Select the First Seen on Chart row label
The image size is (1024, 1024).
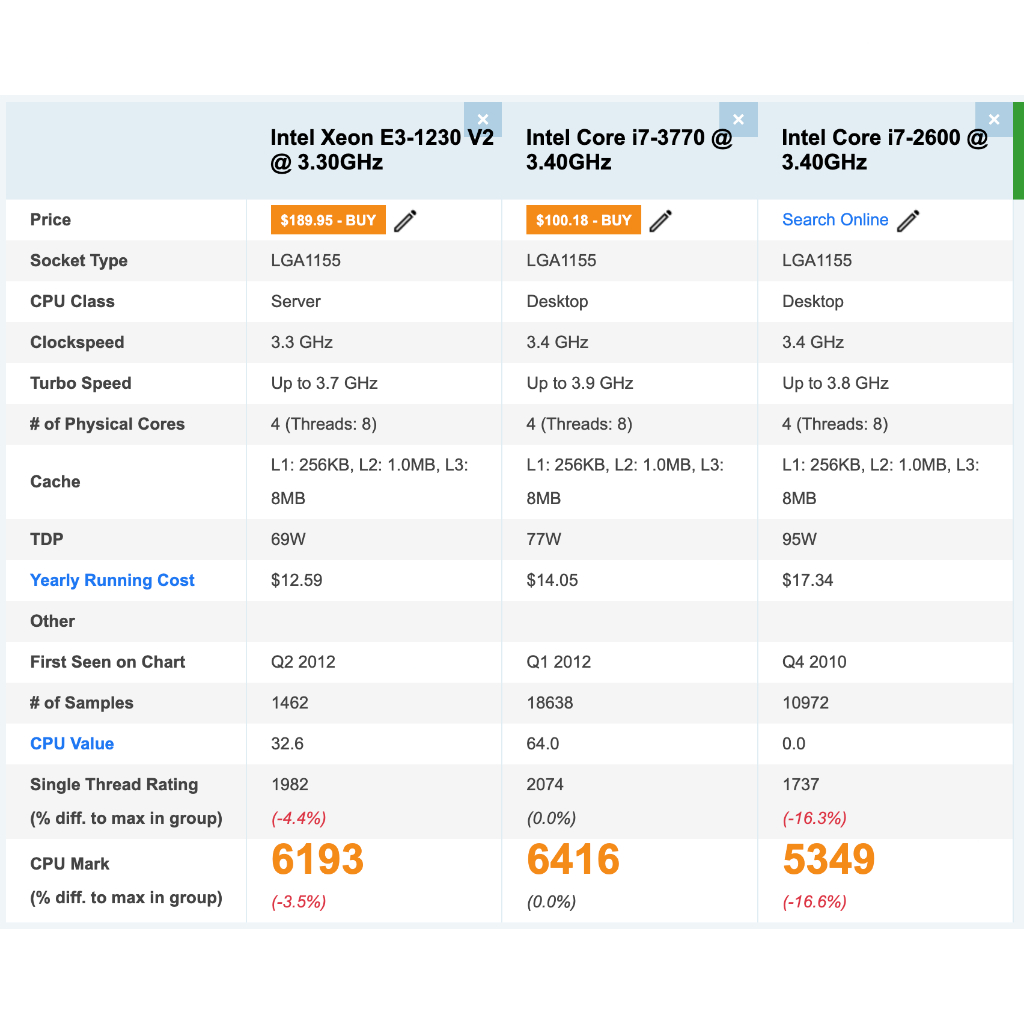pyautogui.click(x=108, y=662)
